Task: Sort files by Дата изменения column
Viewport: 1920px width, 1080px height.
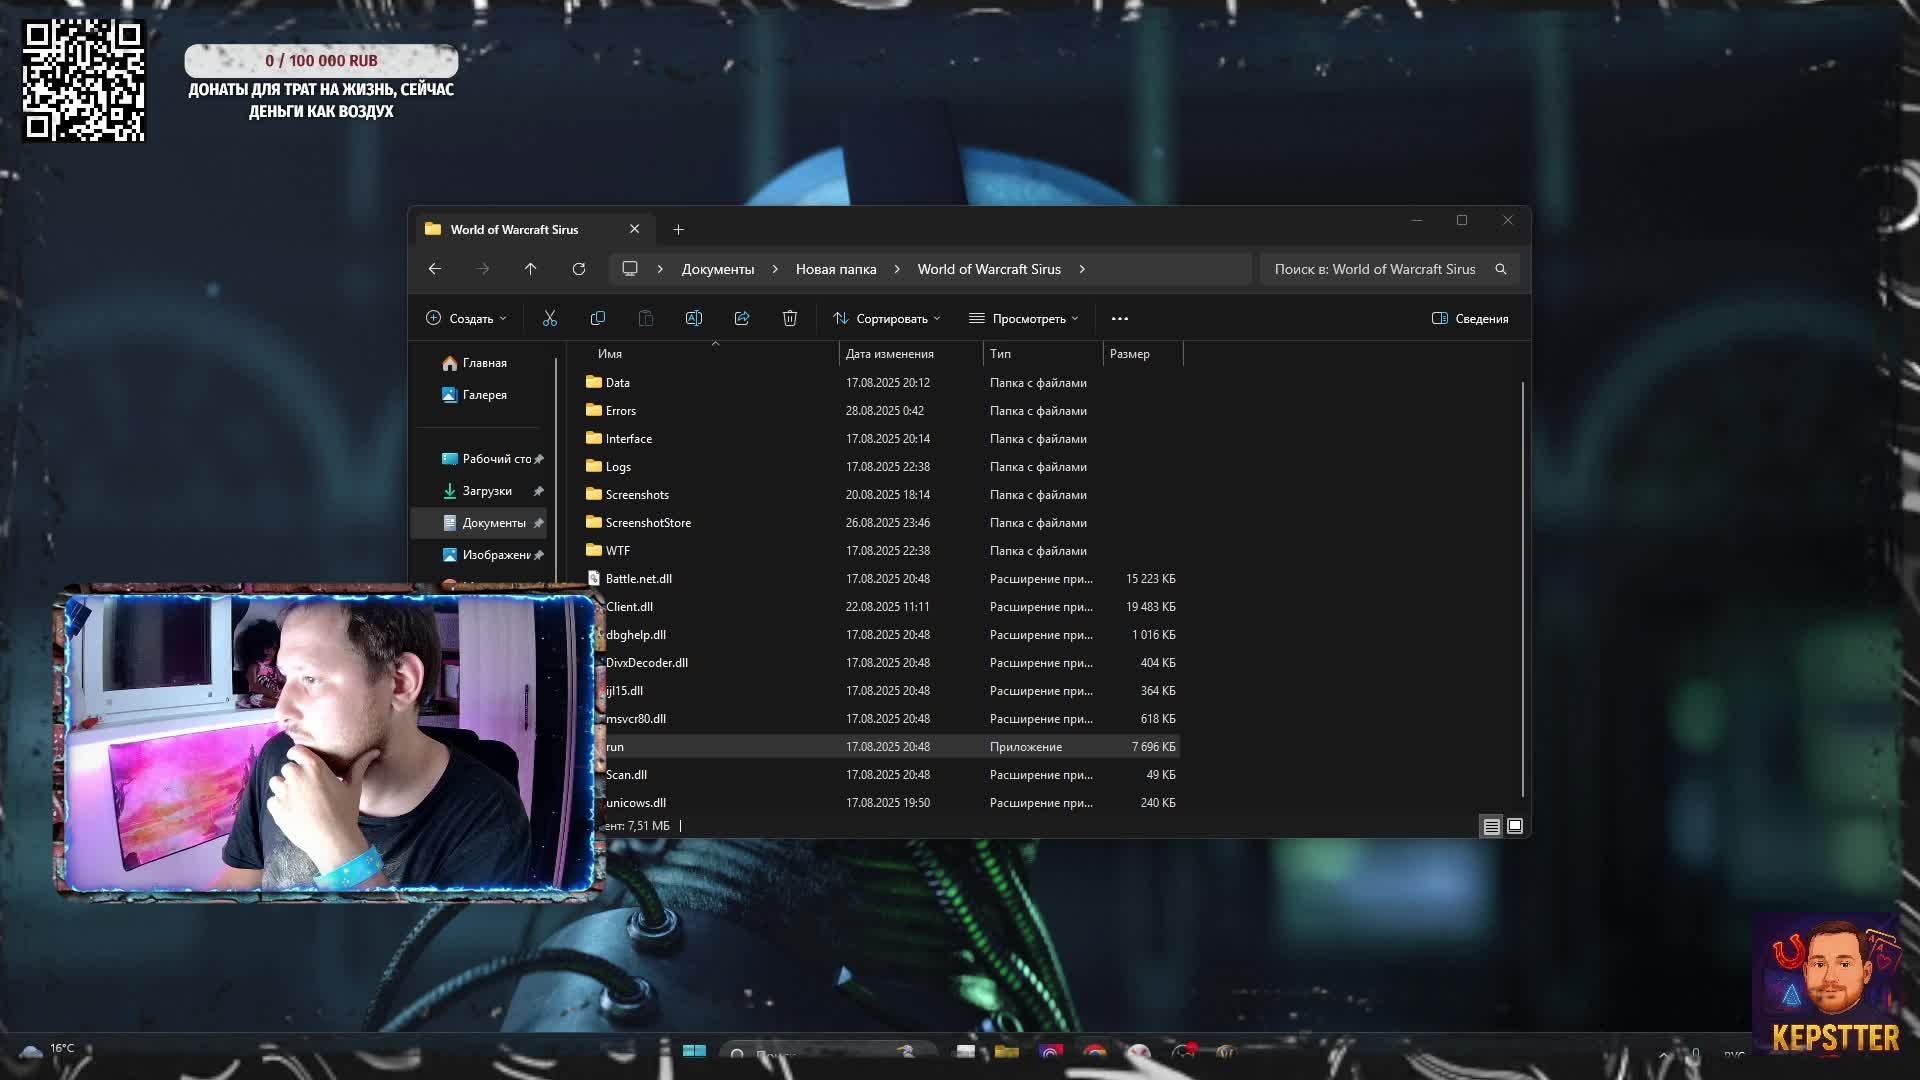Action: click(890, 354)
